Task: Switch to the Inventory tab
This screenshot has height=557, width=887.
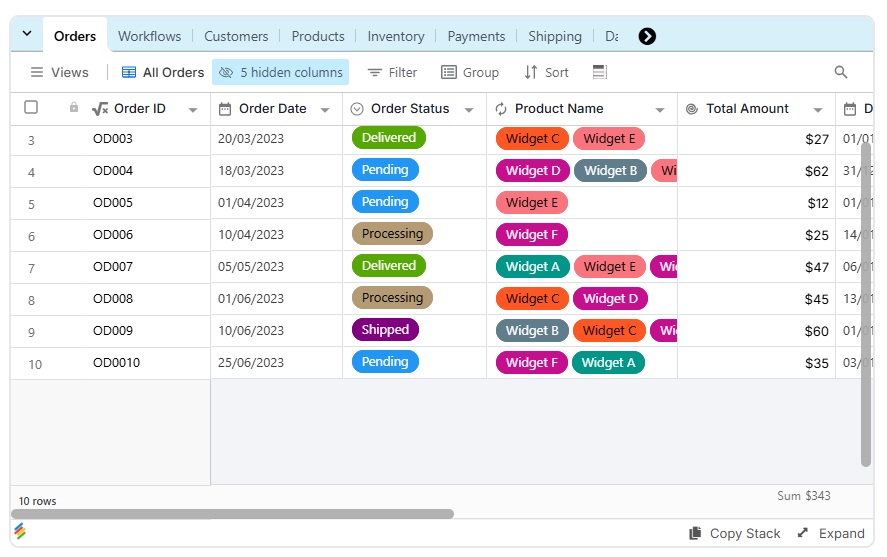Action: pos(396,36)
